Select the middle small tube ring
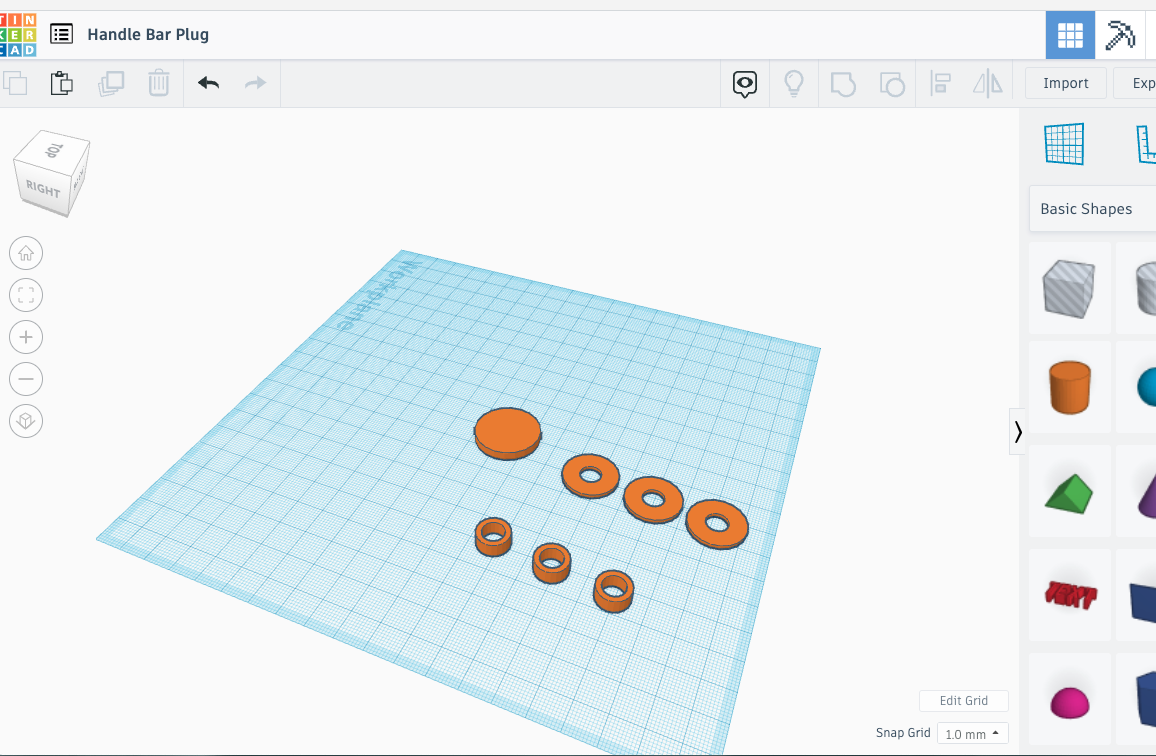 pos(551,563)
